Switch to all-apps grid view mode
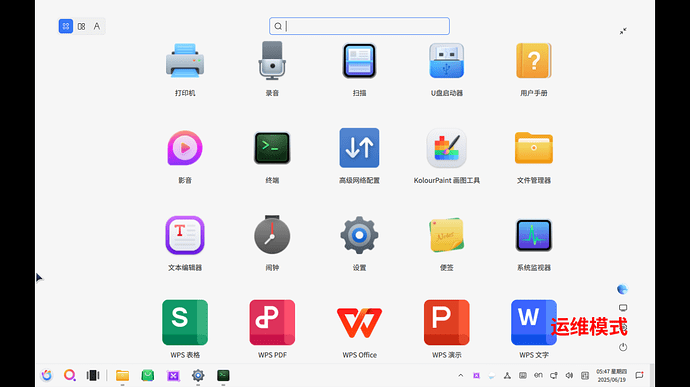The width and height of the screenshot is (690, 387). pyautogui.click(x=66, y=26)
